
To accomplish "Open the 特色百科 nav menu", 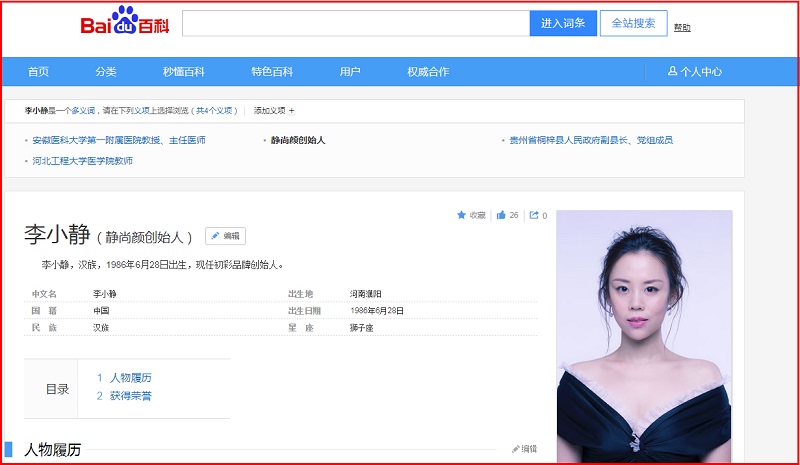I will point(272,72).
